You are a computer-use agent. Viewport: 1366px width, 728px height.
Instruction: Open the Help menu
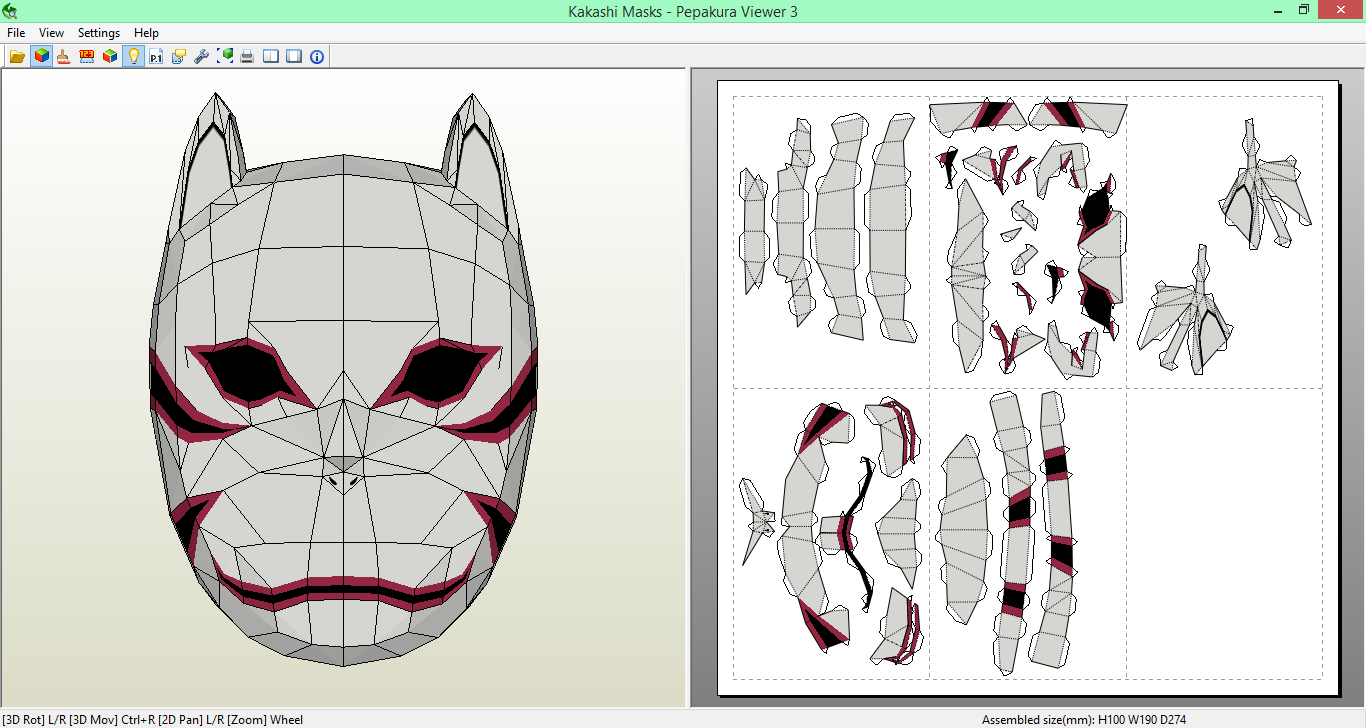[146, 33]
